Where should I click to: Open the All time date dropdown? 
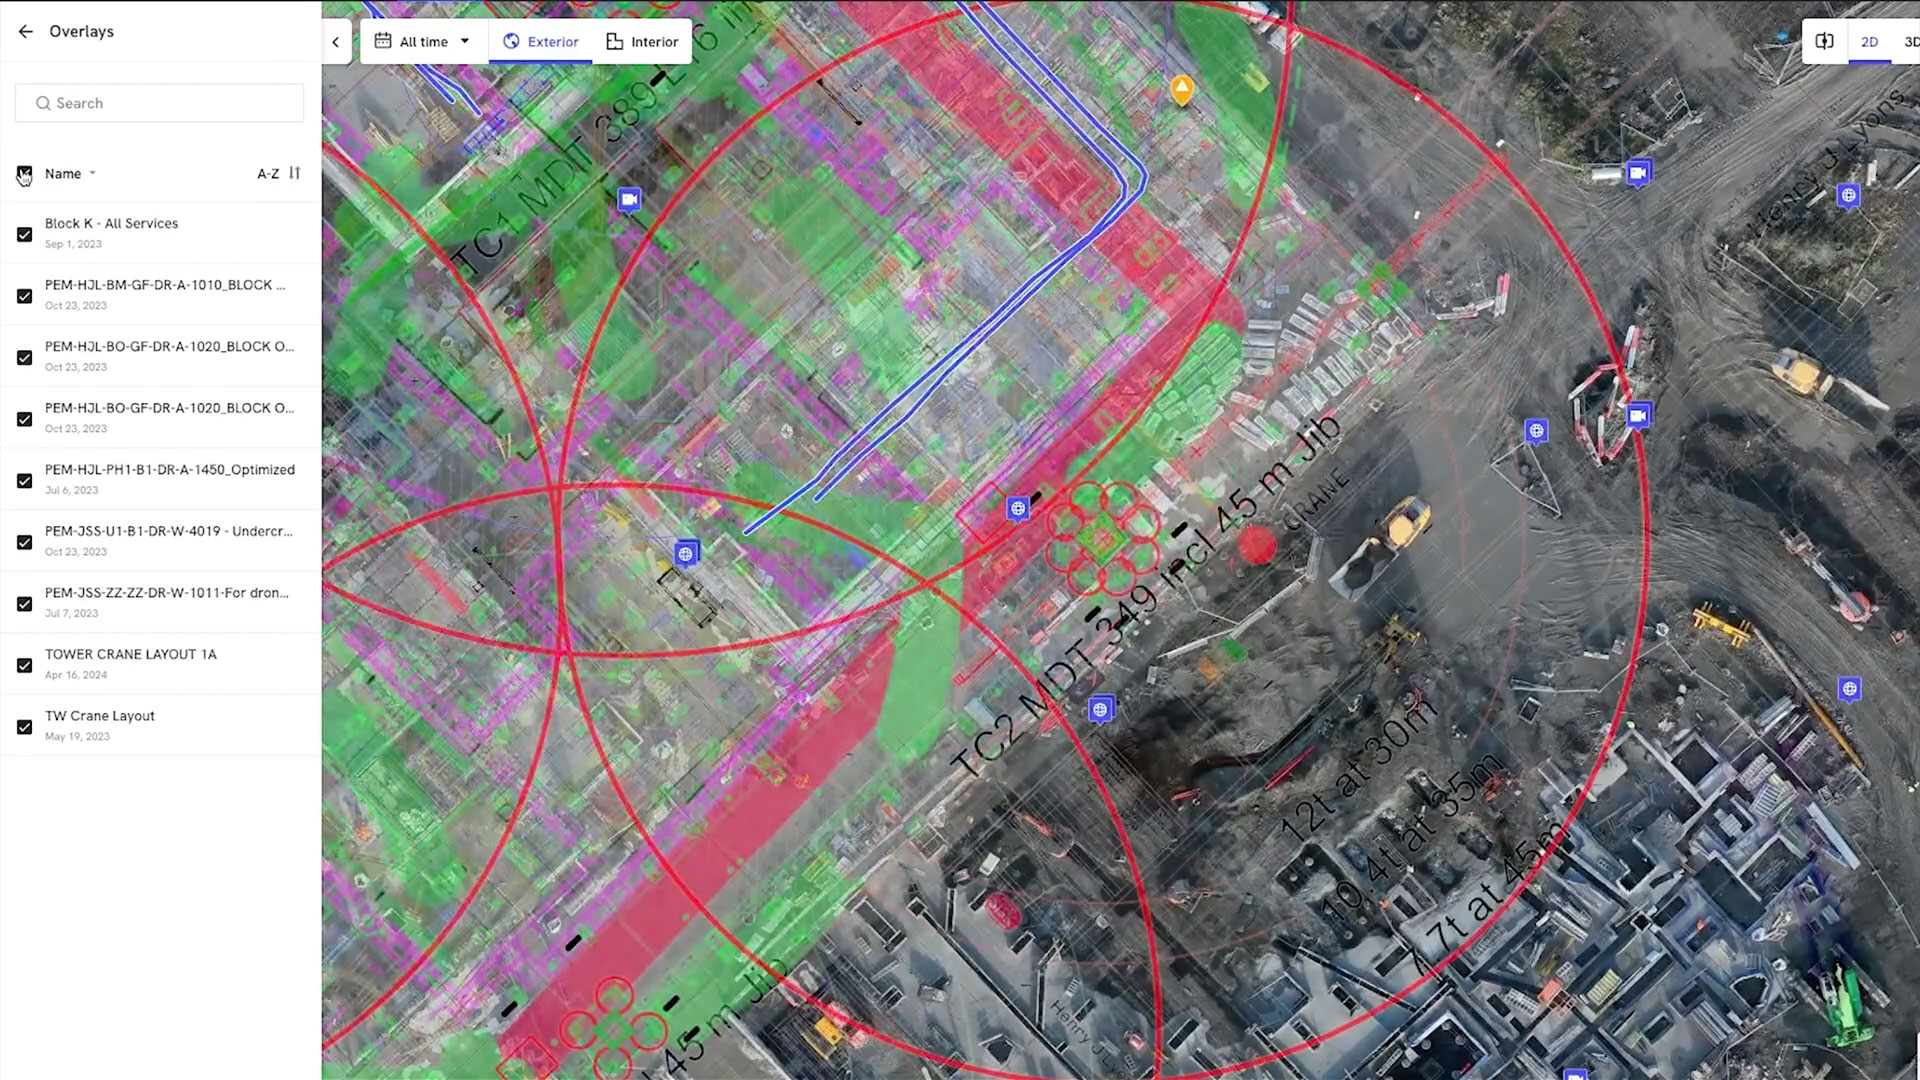click(x=422, y=42)
